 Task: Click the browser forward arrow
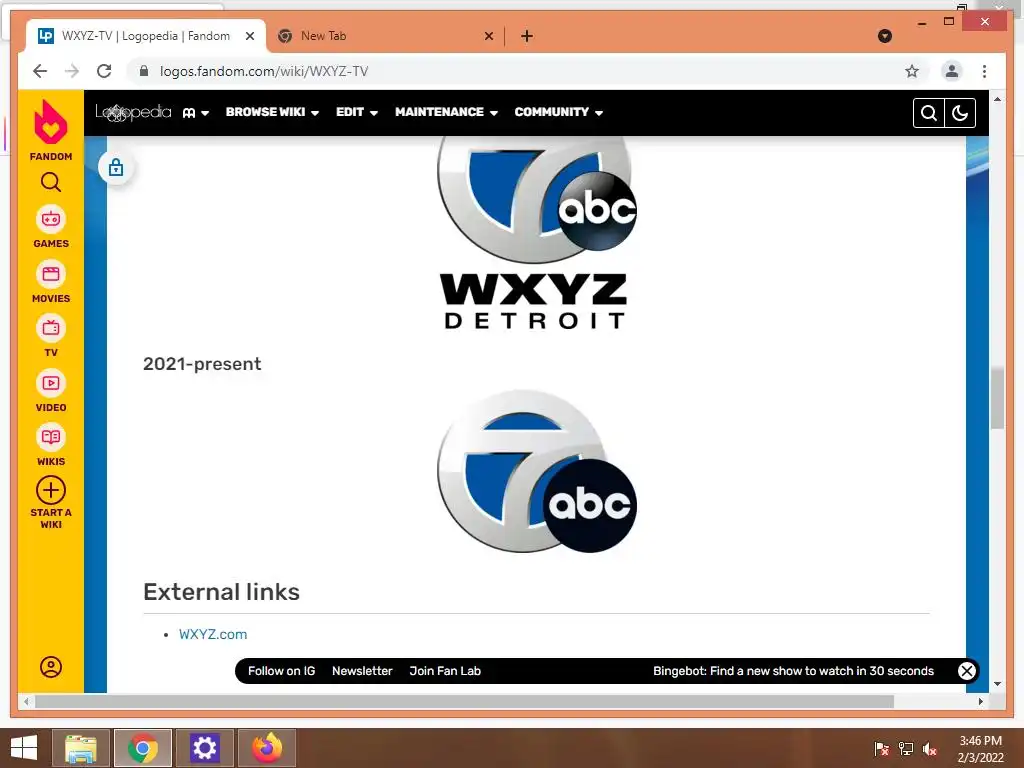tap(72, 71)
